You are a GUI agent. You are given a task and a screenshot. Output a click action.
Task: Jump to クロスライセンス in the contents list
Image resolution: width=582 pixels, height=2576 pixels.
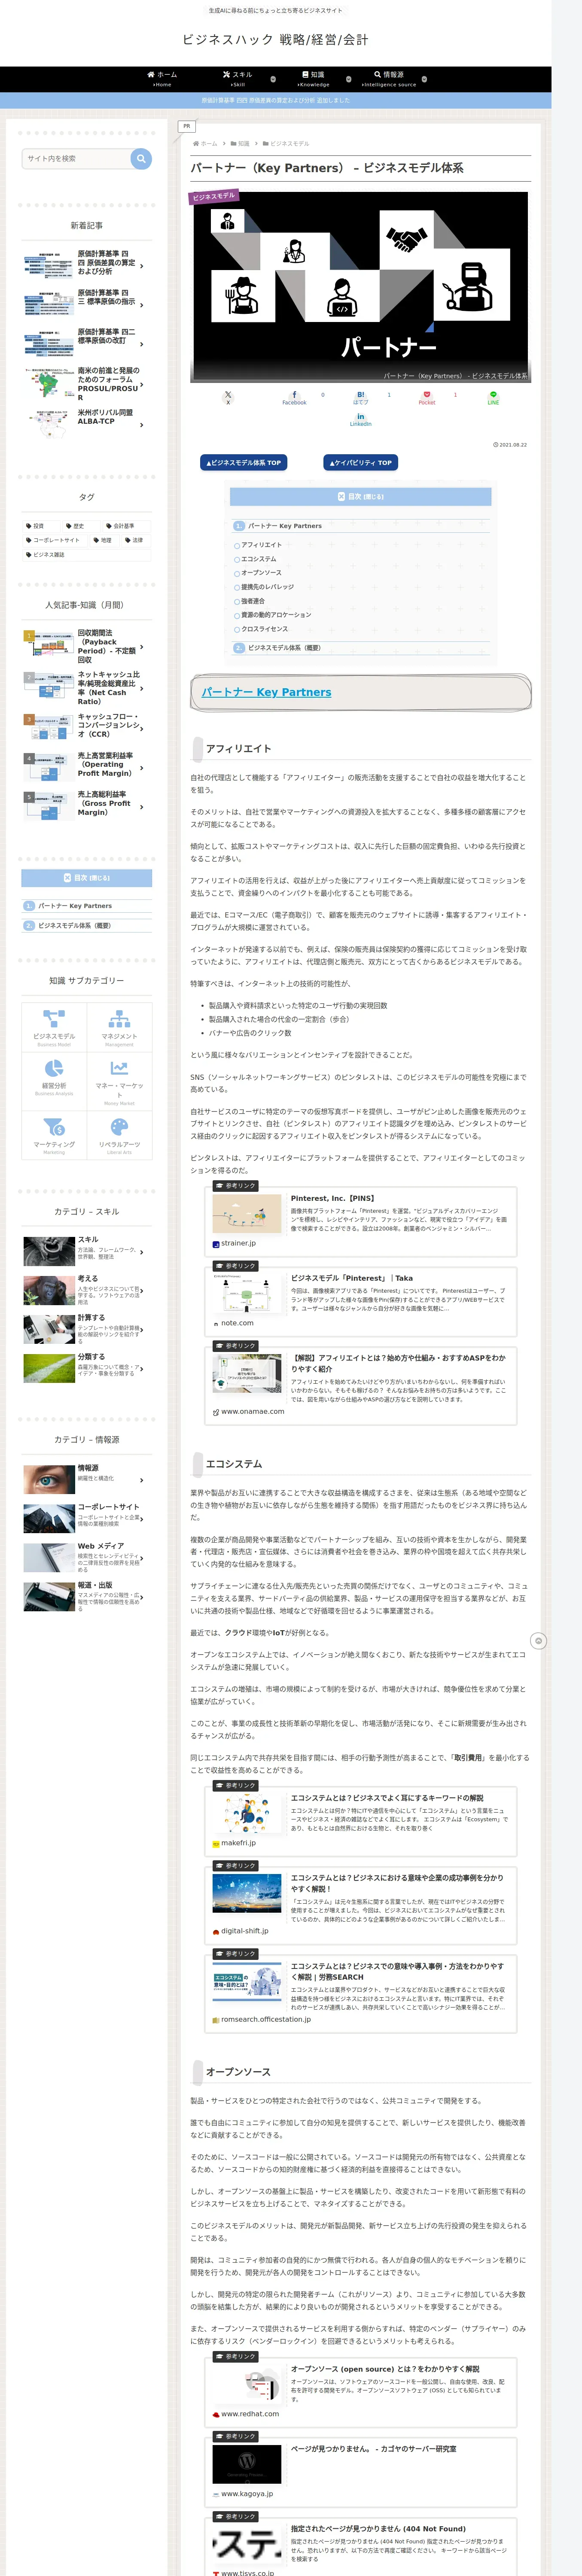[x=264, y=629]
